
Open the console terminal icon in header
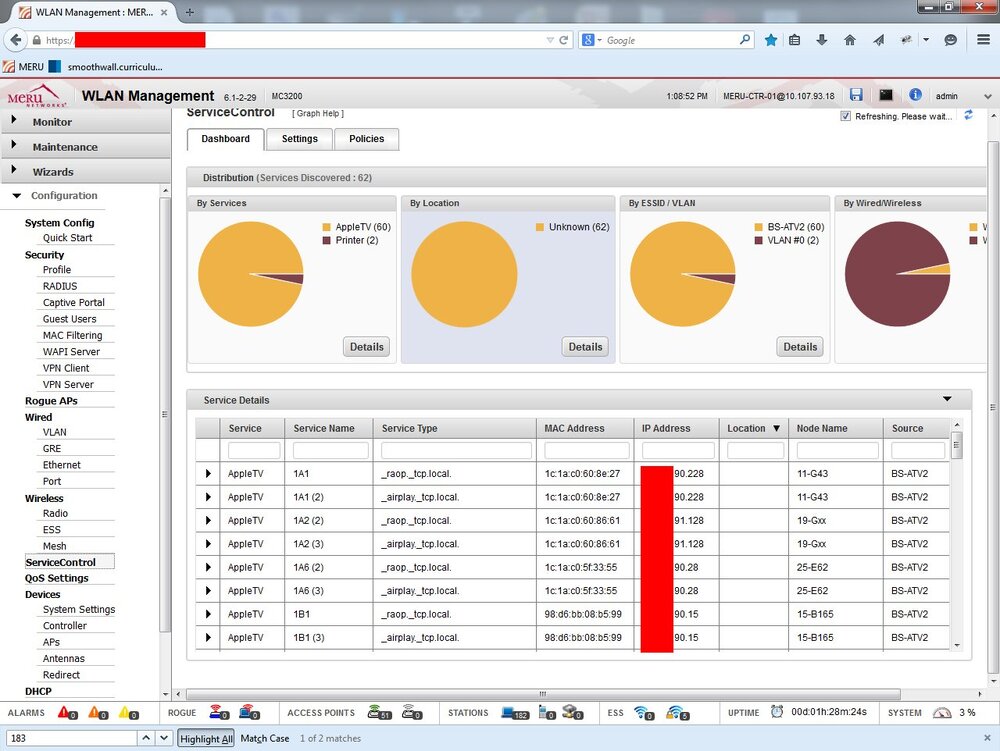pyautogui.click(x=886, y=95)
